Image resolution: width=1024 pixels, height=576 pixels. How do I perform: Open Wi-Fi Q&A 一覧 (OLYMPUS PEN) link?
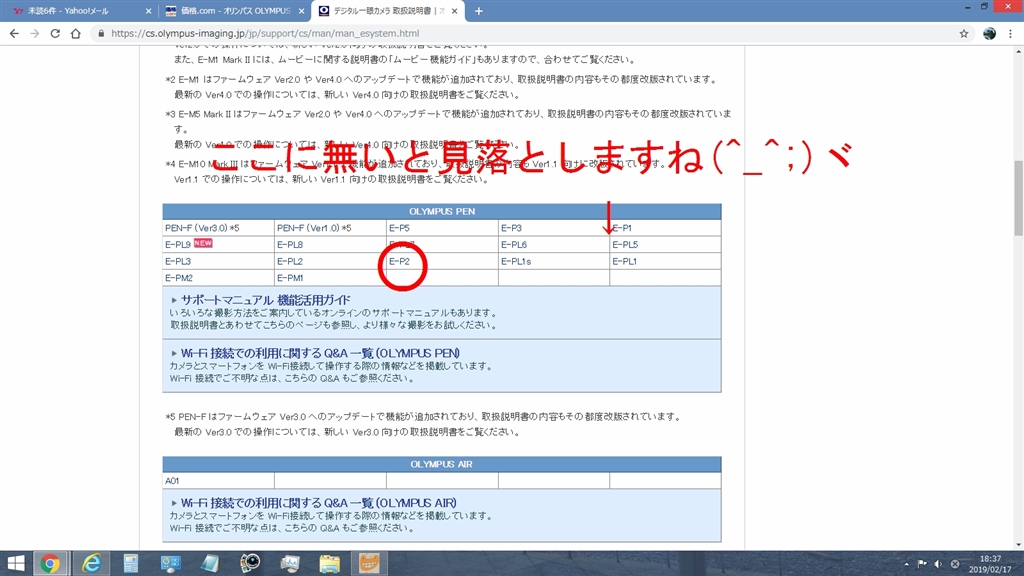[x=320, y=353]
